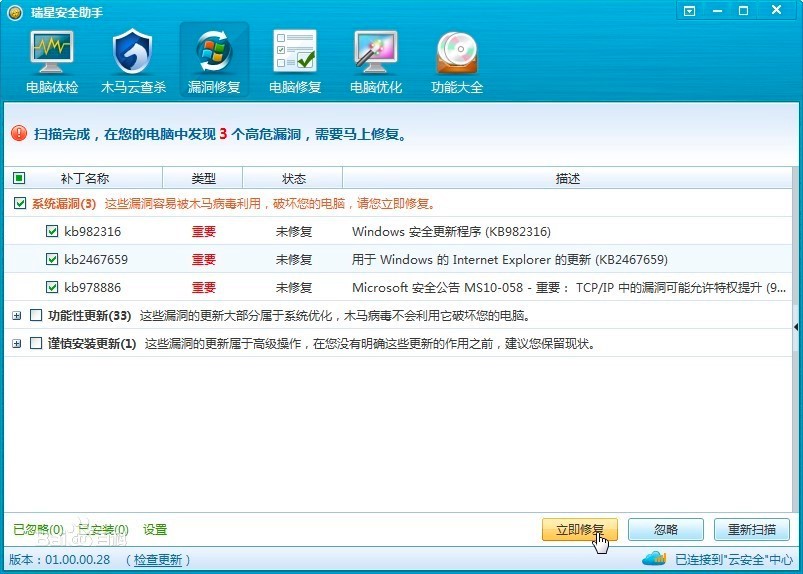
Task: Uncheck the kb2467659 patch checkbox
Action: point(52,259)
